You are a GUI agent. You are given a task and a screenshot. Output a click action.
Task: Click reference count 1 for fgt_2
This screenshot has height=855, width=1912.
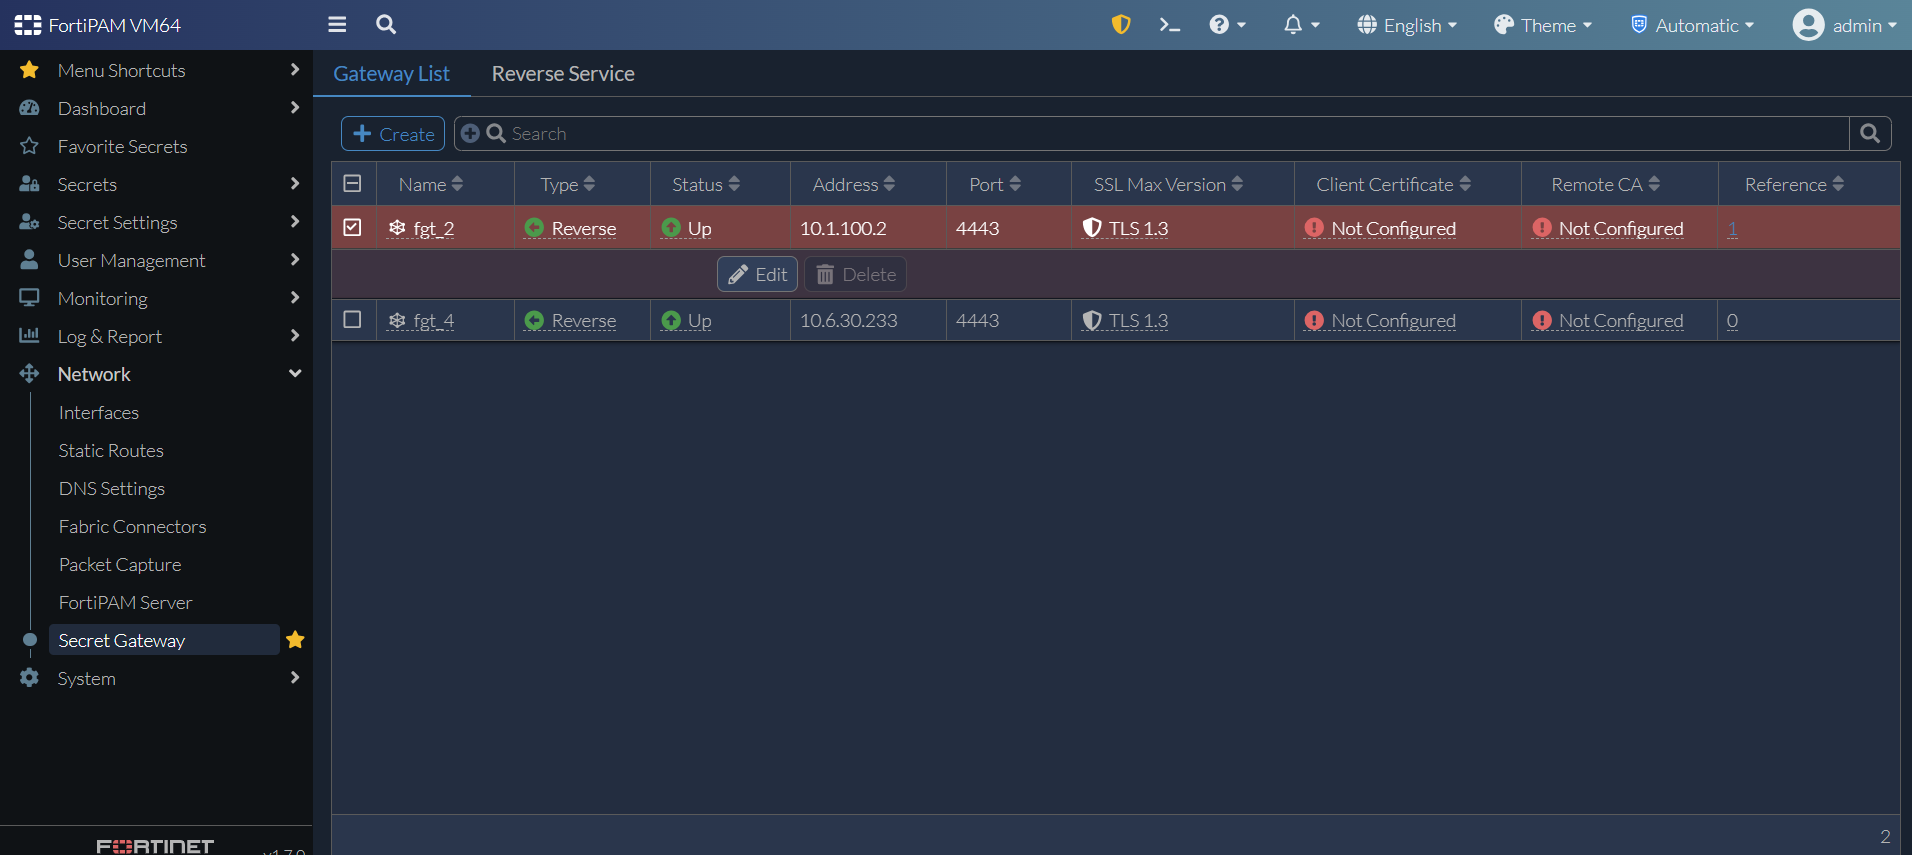click(x=1732, y=228)
